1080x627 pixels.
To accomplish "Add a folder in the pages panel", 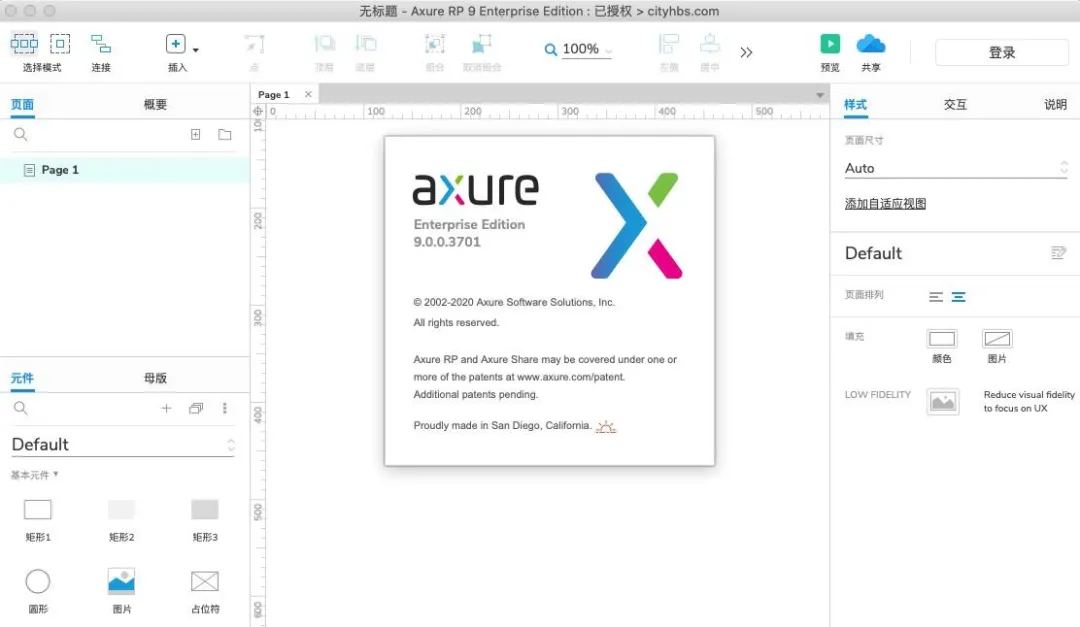I will point(225,134).
